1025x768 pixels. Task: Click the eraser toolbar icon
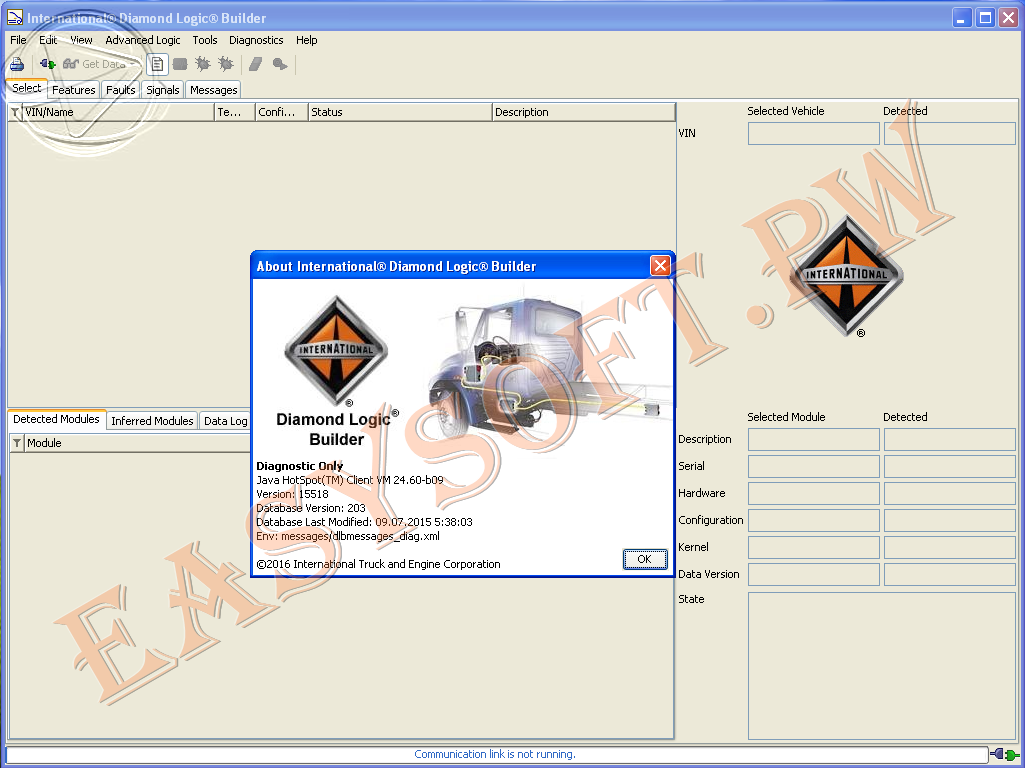coord(256,64)
